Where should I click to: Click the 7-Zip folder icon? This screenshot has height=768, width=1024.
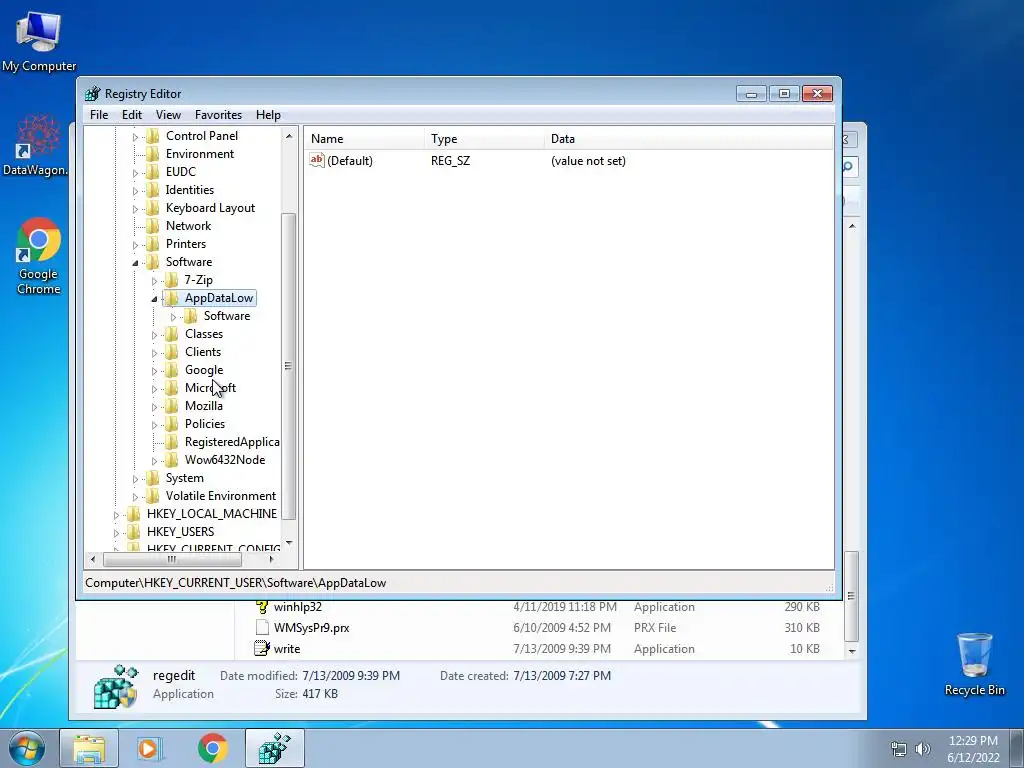(171, 280)
